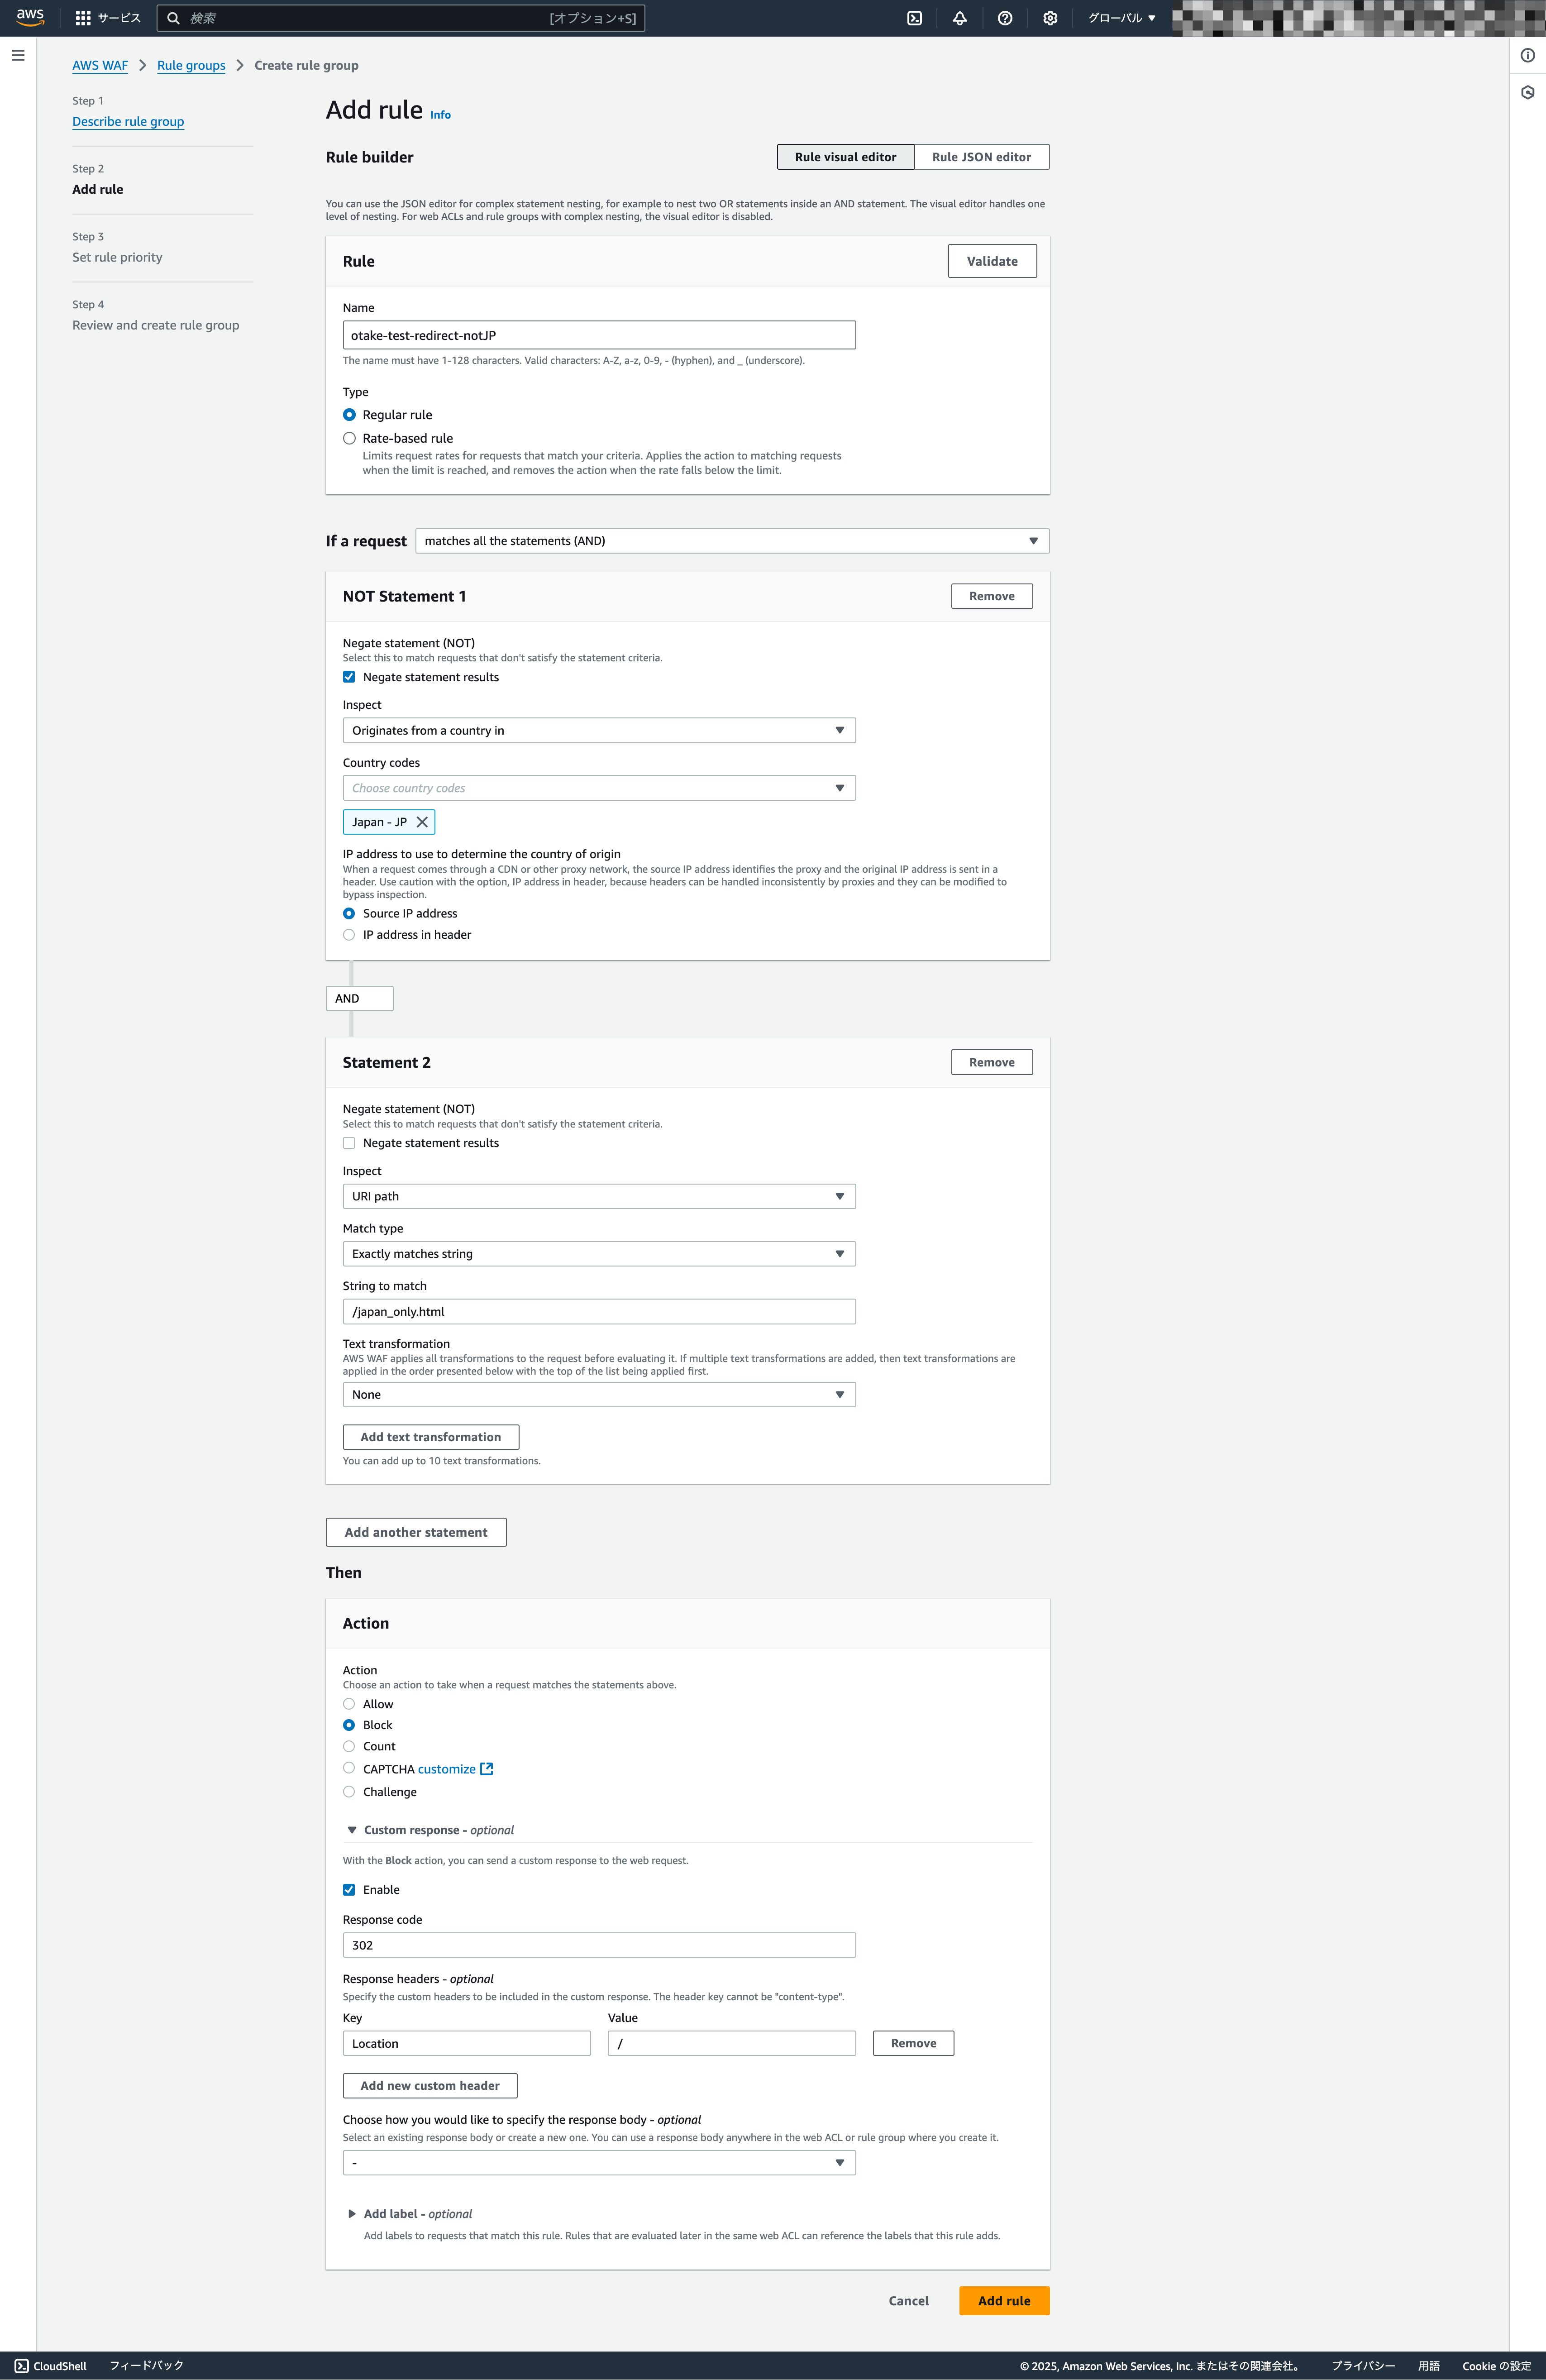Open Rule groups breadcrumb link
The height and width of the screenshot is (2380, 1546).
[x=191, y=66]
